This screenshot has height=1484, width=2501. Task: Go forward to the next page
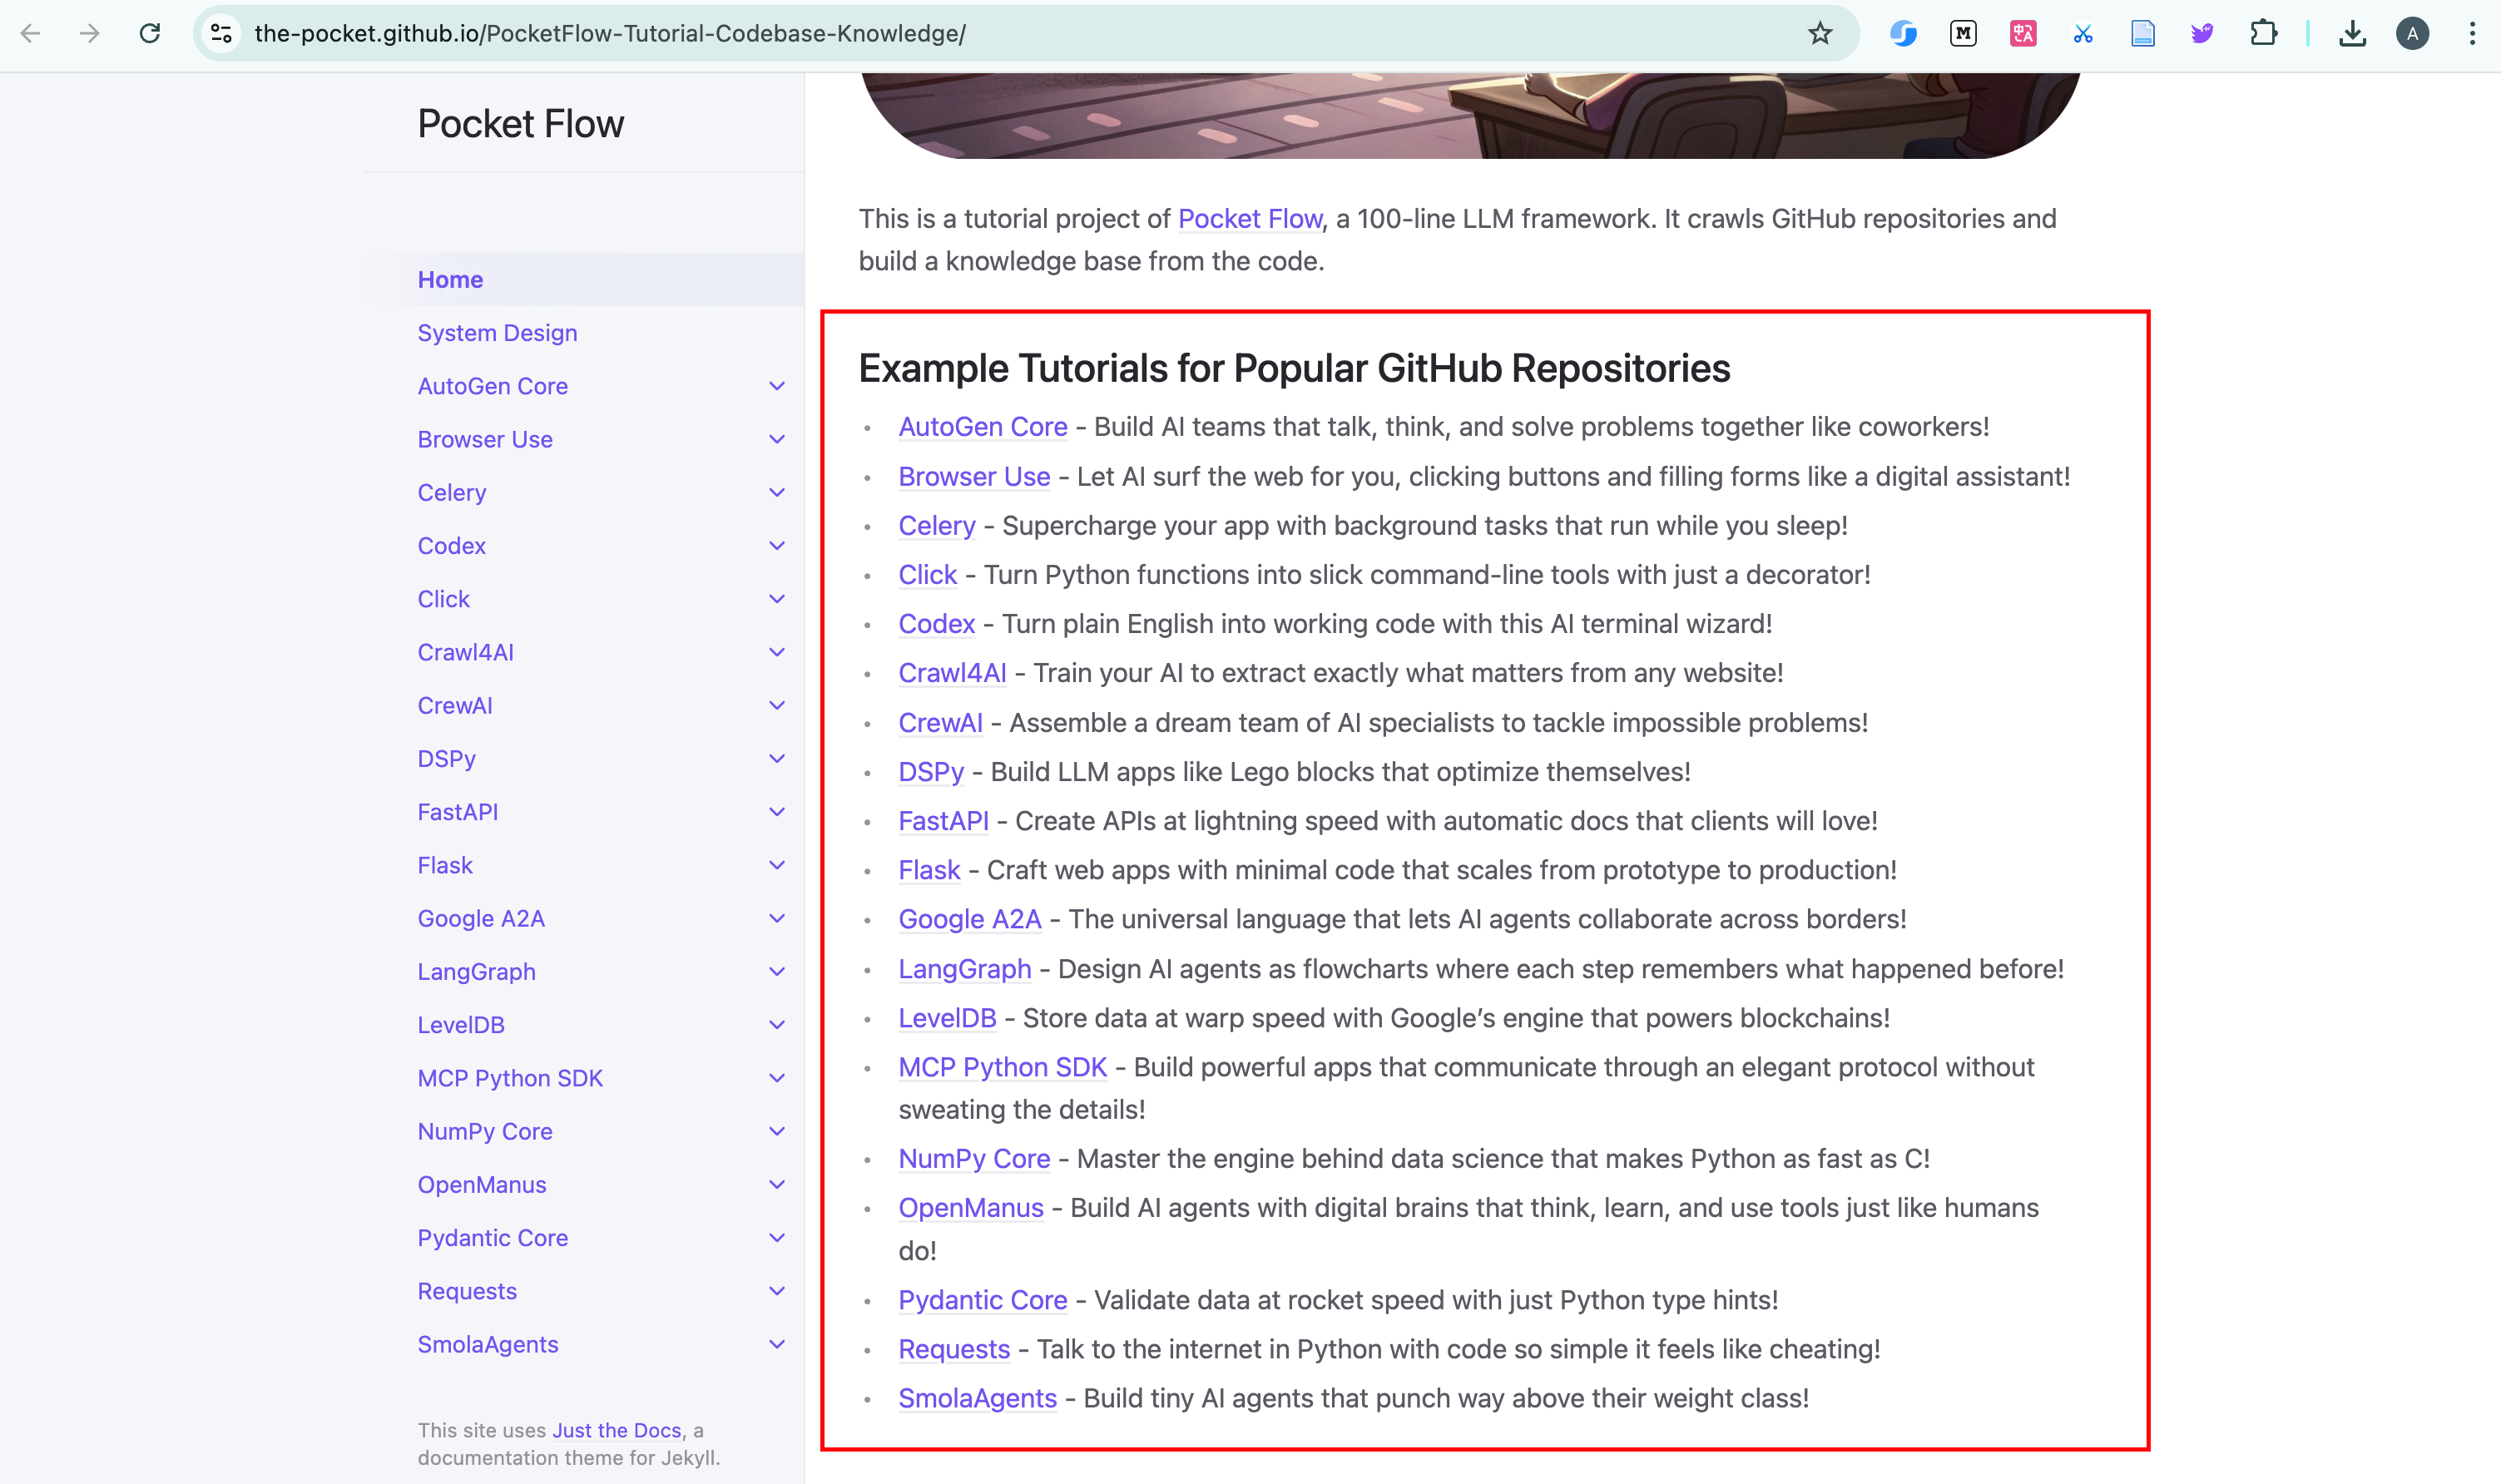(x=90, y=34)
